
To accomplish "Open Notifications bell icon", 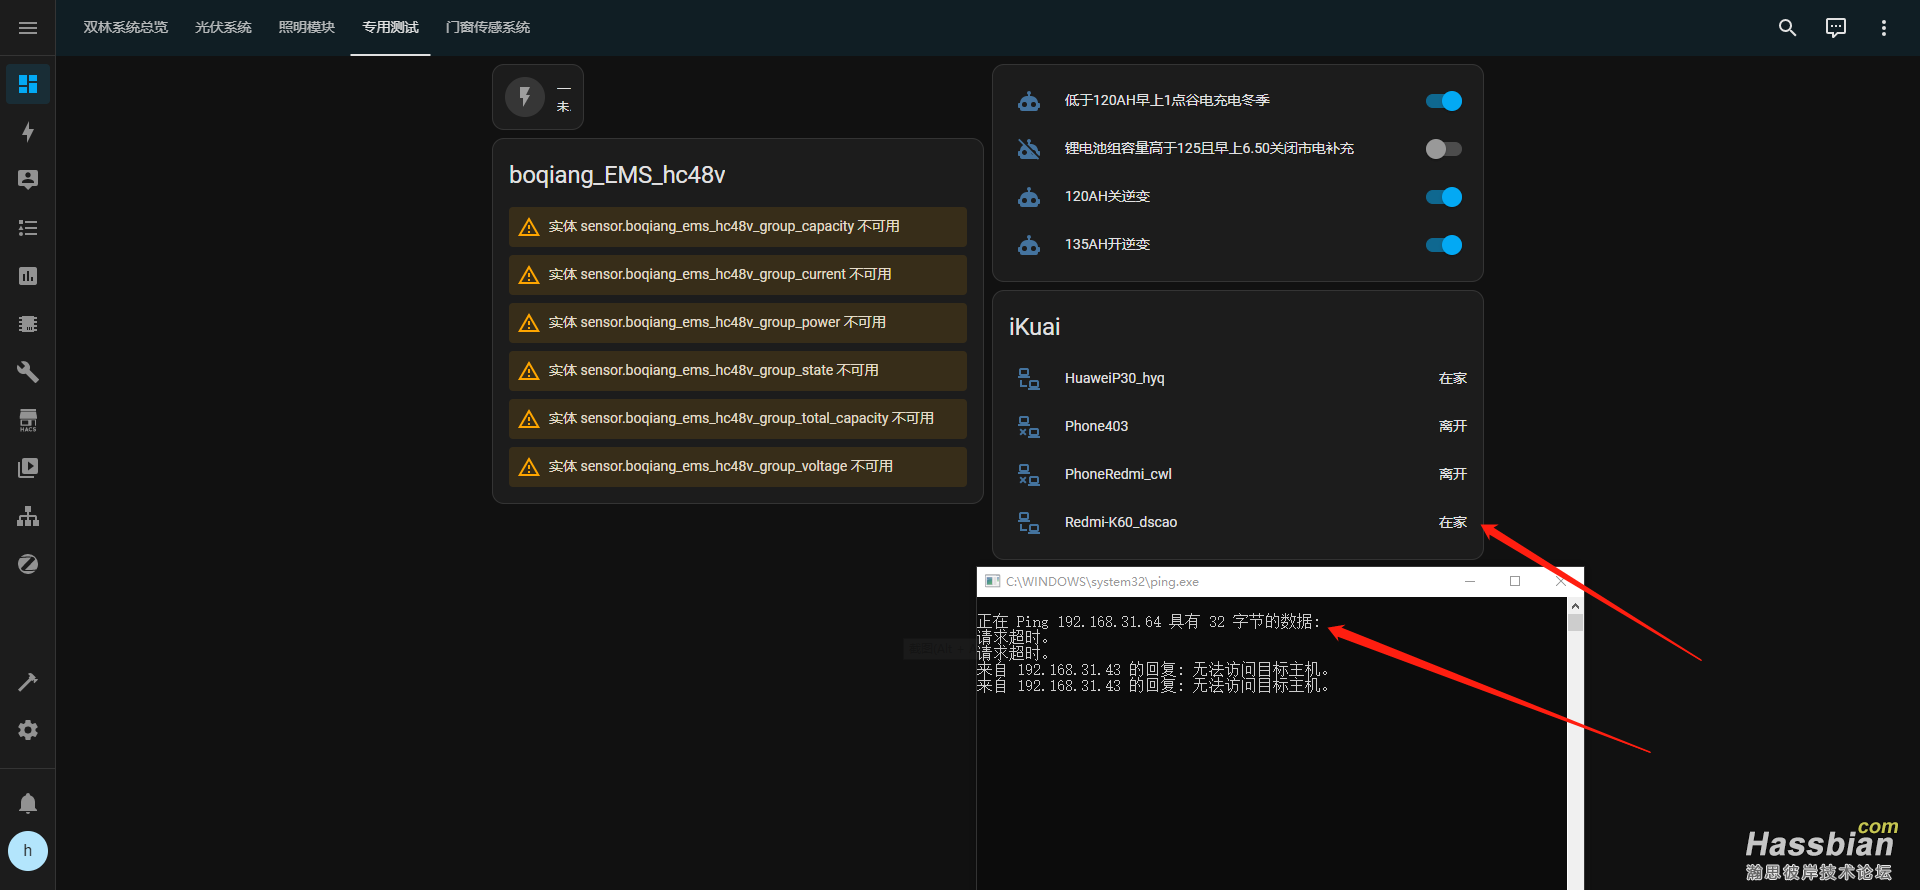I will (x=28, y=803).
